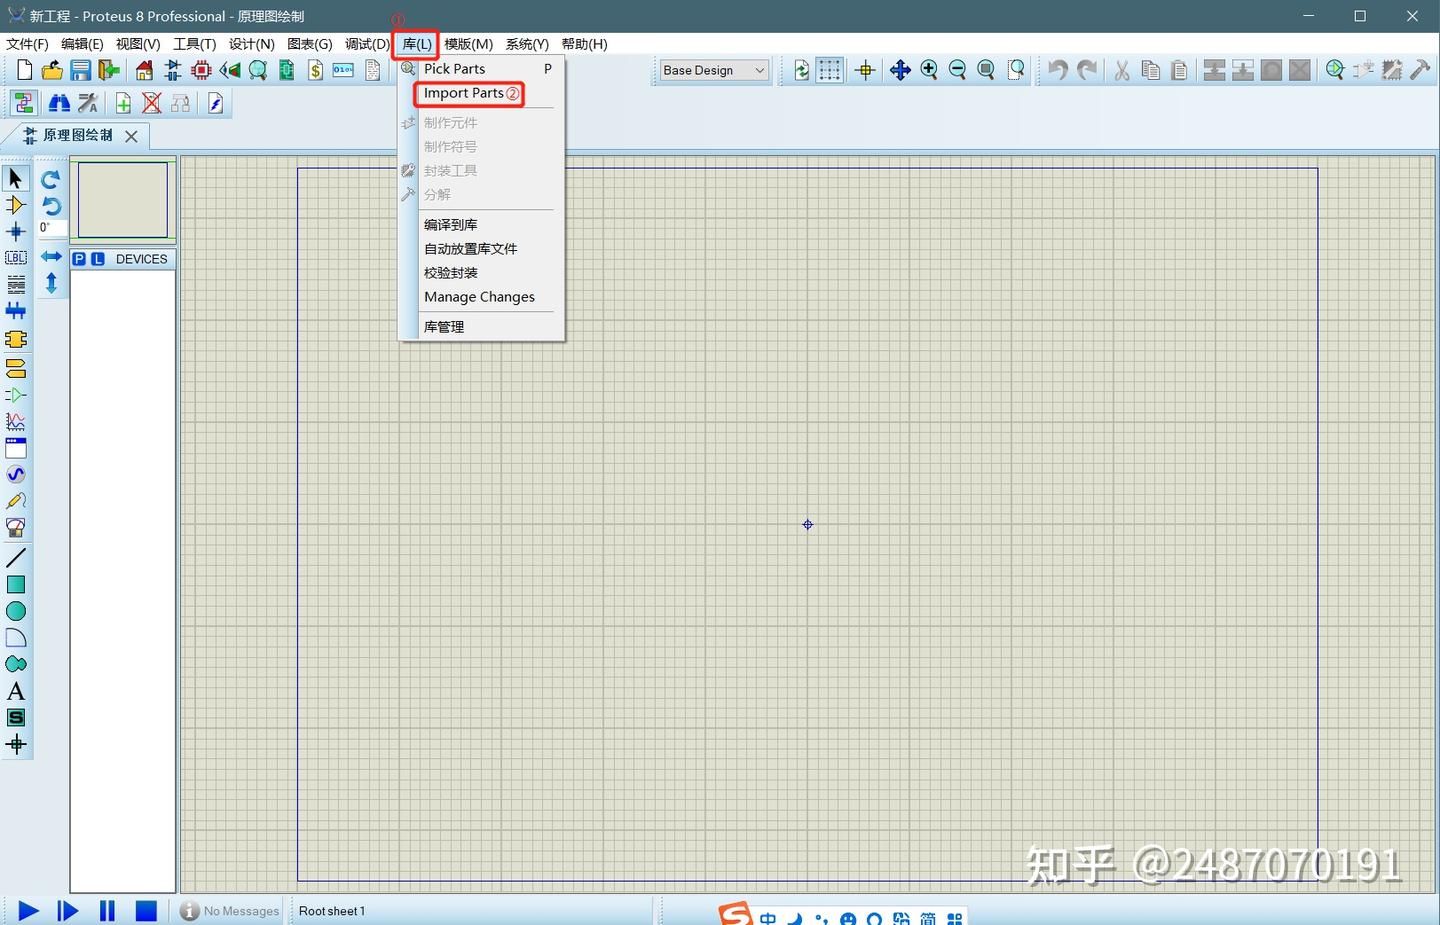The width and height of the screenshot is (1440, 925).
Task: Open the 文件(F) menu
Action: point(27,44)
